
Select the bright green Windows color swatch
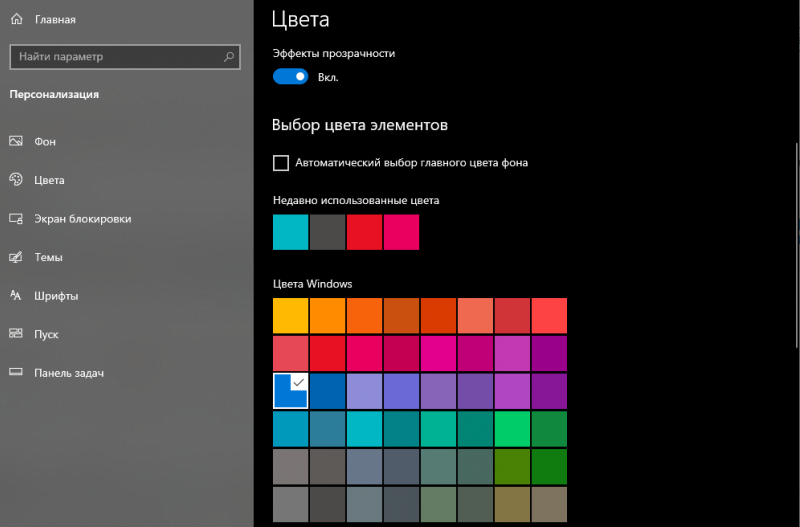(x=512, y=429)
